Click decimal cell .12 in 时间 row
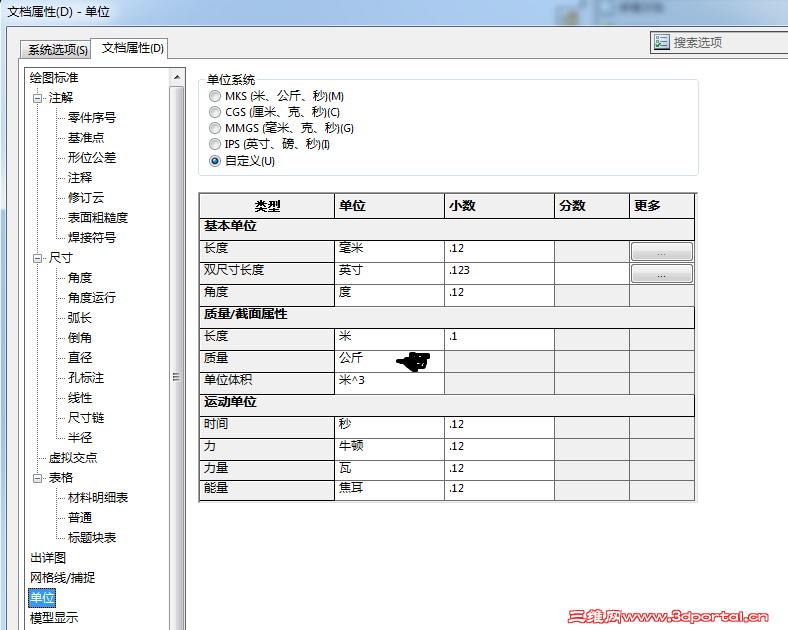 (500, 428)
